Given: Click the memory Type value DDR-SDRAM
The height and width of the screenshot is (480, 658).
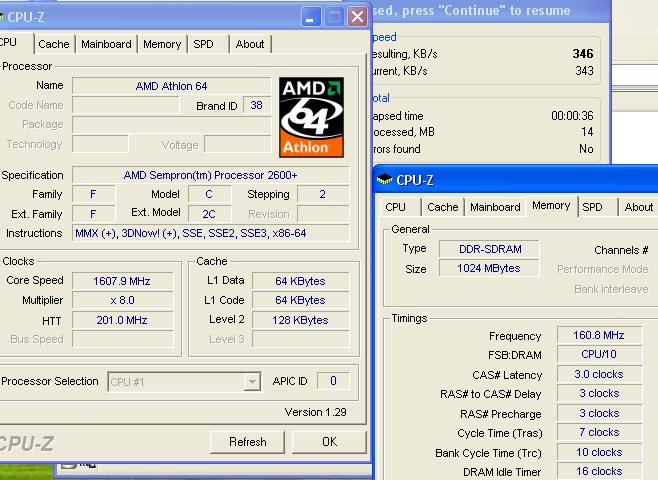Looking at the screenshot, I should pyautogui.click(x=489, y=249).
